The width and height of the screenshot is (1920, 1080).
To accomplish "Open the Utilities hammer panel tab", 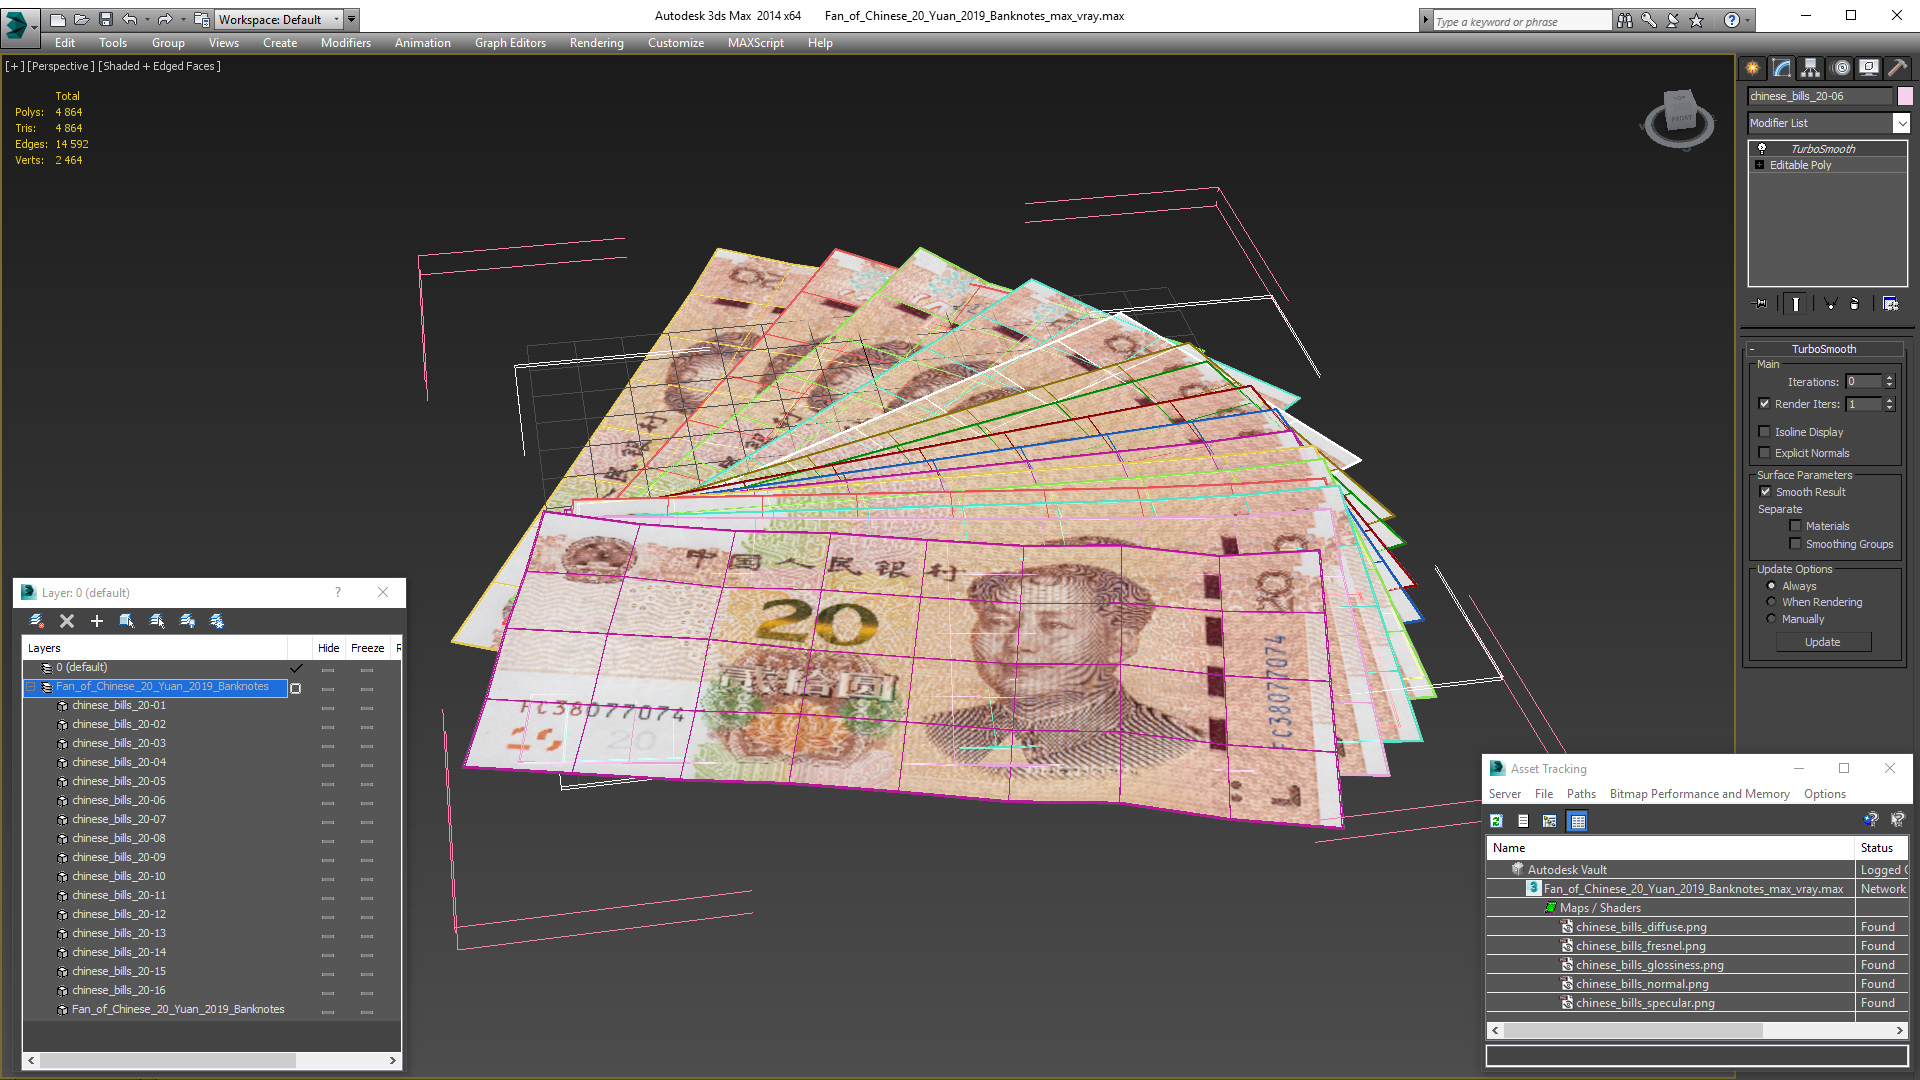I will 1896,68.
